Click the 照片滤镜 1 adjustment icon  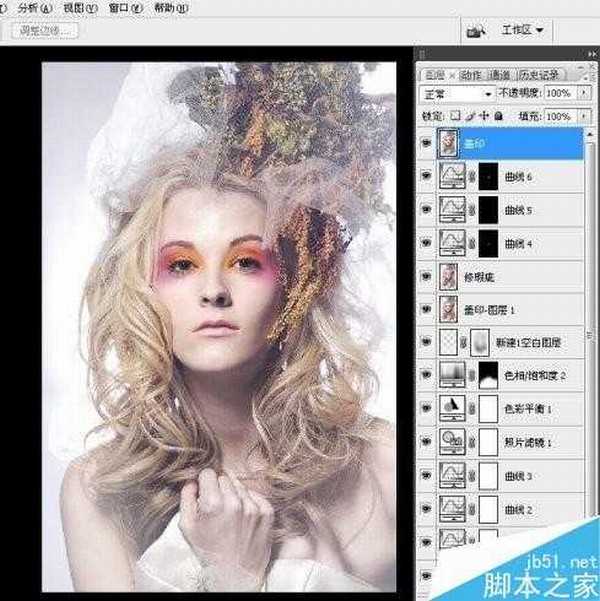(x=451, y=441)
